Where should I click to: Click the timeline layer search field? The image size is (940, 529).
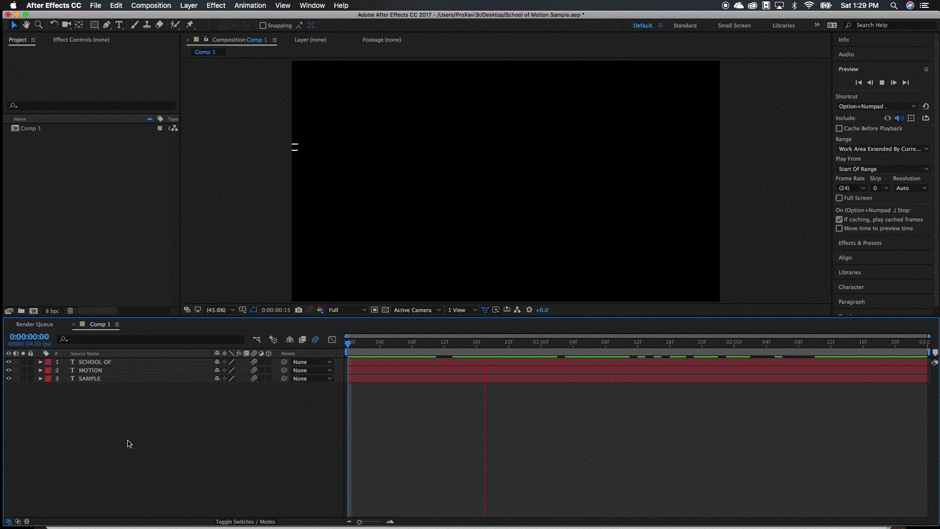(x=150, y=339)
